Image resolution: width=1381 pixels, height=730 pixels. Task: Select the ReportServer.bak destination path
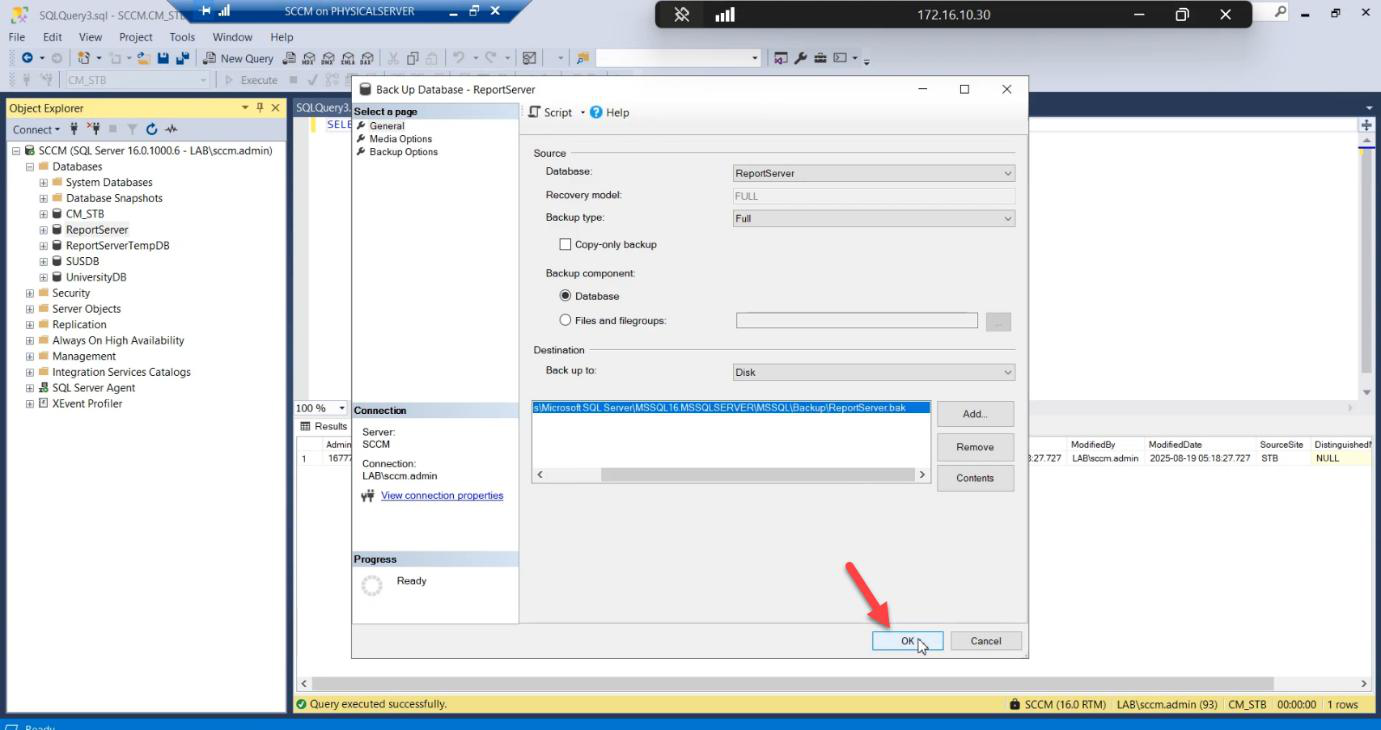[731, 408]
